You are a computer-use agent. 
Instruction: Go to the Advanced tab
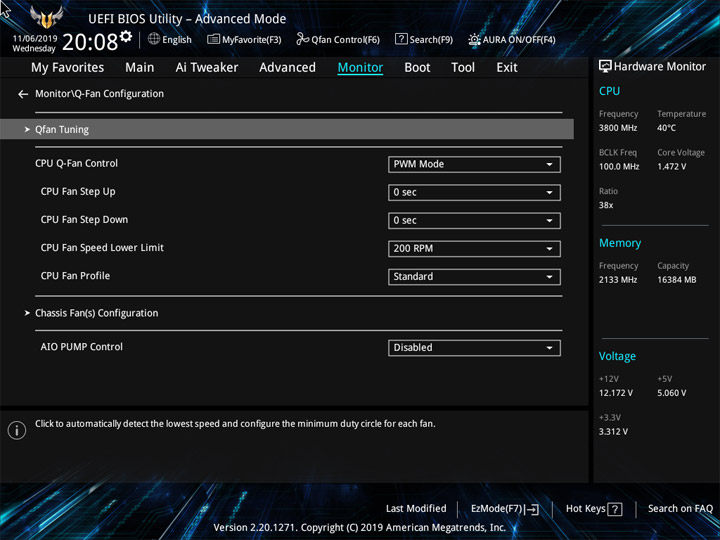pos(287,68)
